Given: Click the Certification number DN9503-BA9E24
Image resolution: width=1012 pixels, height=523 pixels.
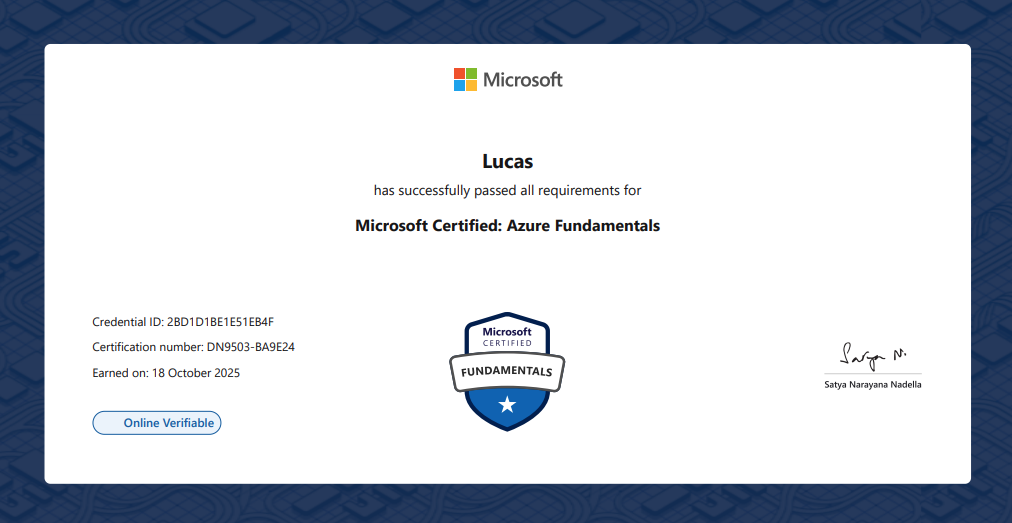Looking at the screenshot, I should (193, 347).
